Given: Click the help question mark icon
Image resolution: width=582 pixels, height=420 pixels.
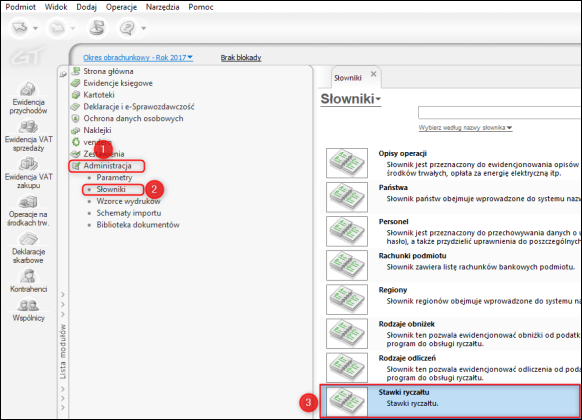Looking at the screenshot, I should coord(128,28).
